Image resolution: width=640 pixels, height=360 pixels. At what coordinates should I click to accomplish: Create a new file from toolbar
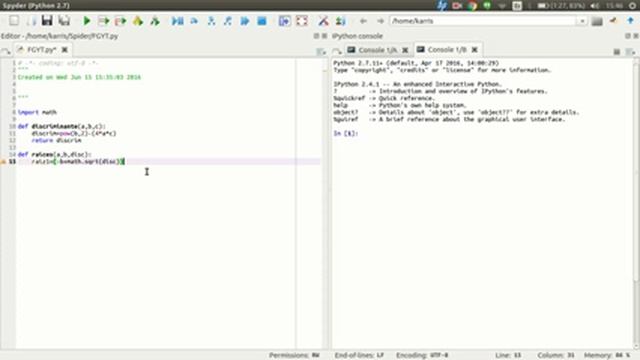tap(14, 20)
